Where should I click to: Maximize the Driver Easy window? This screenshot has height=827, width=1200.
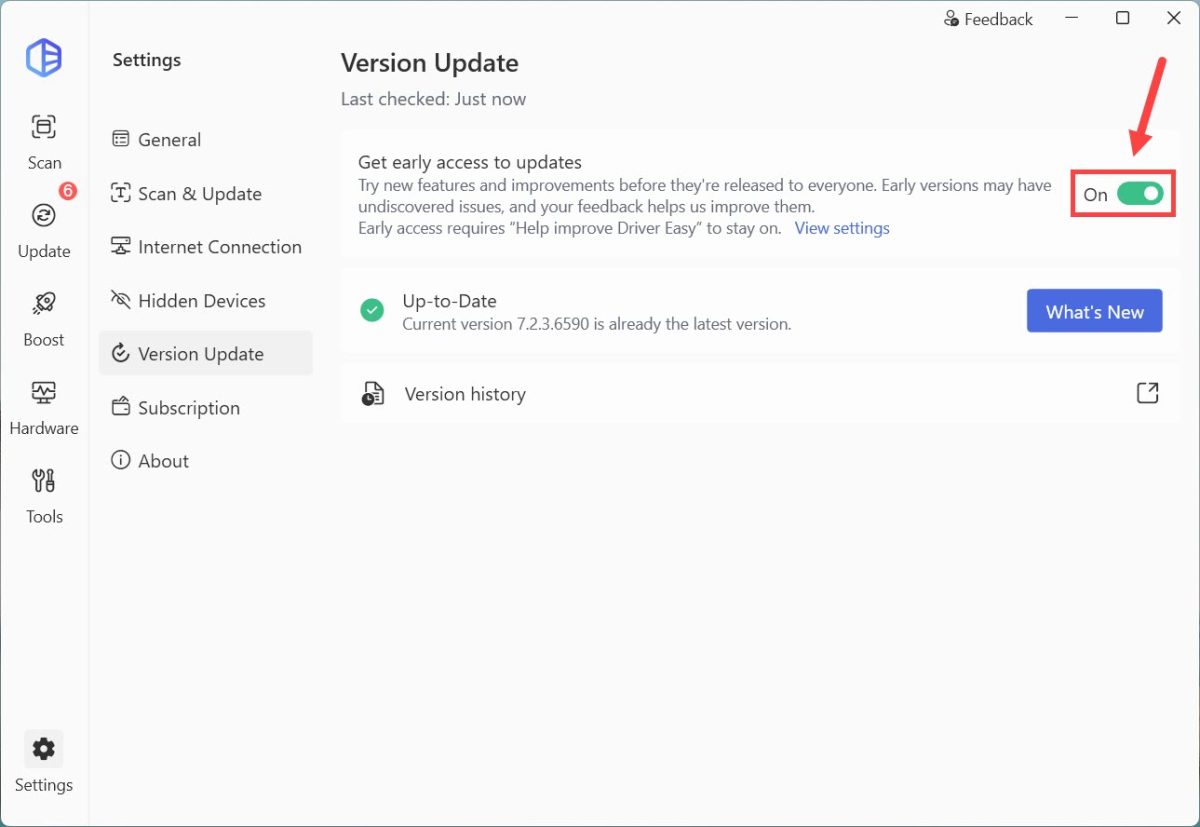point(1123,18)
